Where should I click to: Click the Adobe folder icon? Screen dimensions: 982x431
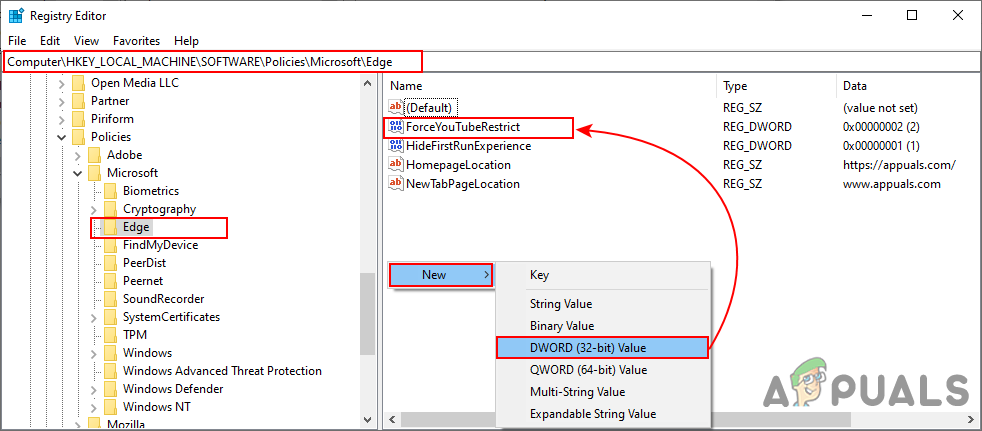94,155
